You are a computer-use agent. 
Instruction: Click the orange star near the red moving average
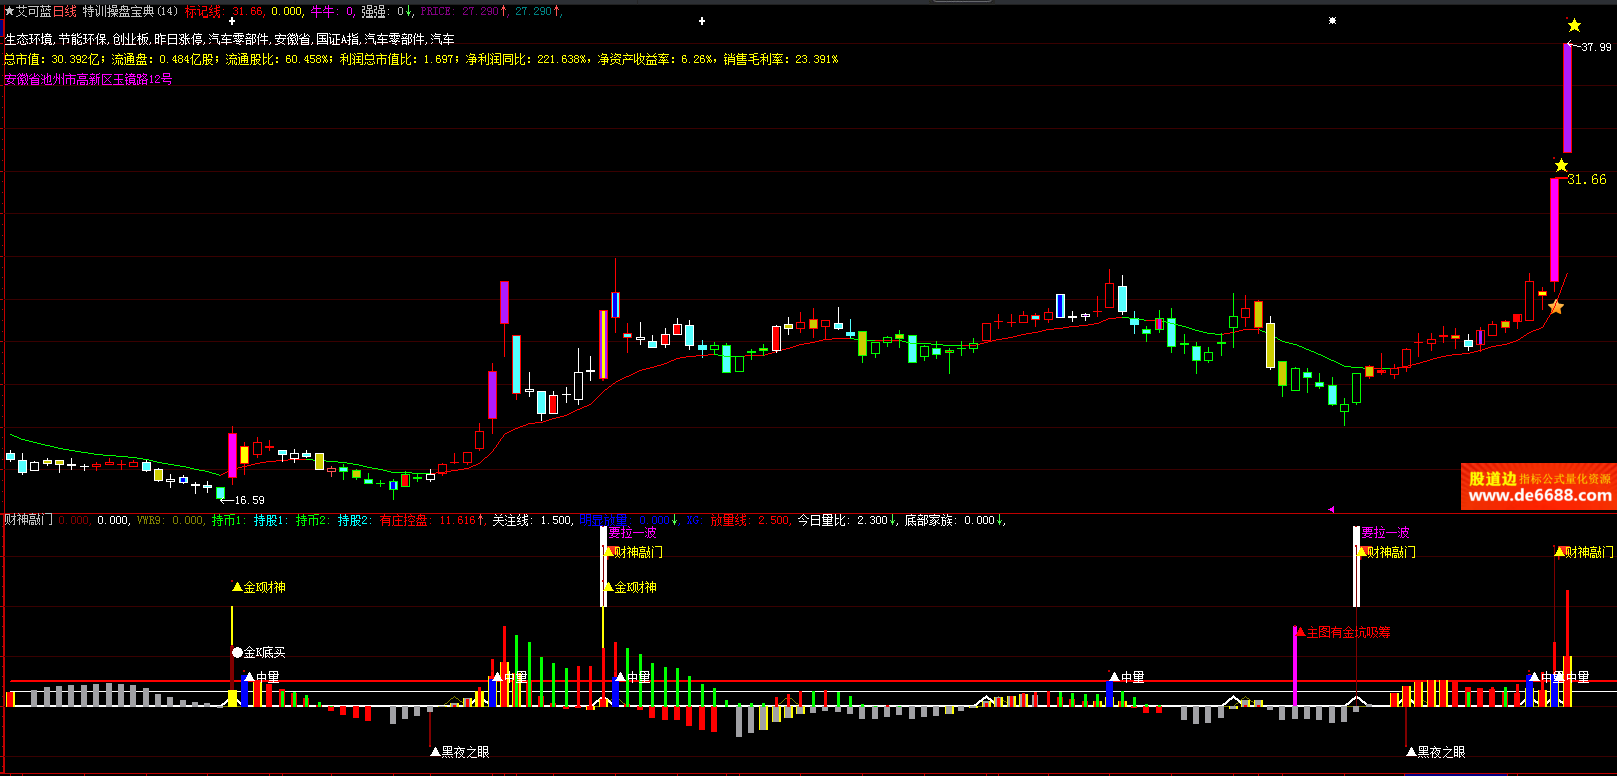coord(1556,307)
